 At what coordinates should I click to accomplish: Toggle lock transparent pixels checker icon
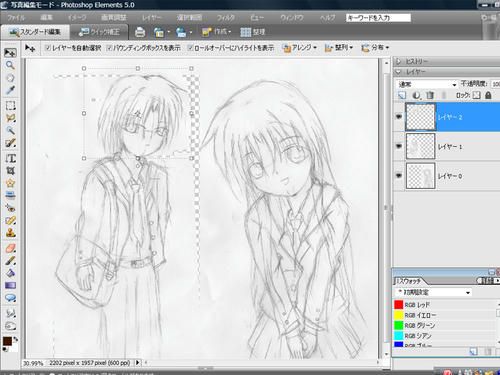click(477, 95)
